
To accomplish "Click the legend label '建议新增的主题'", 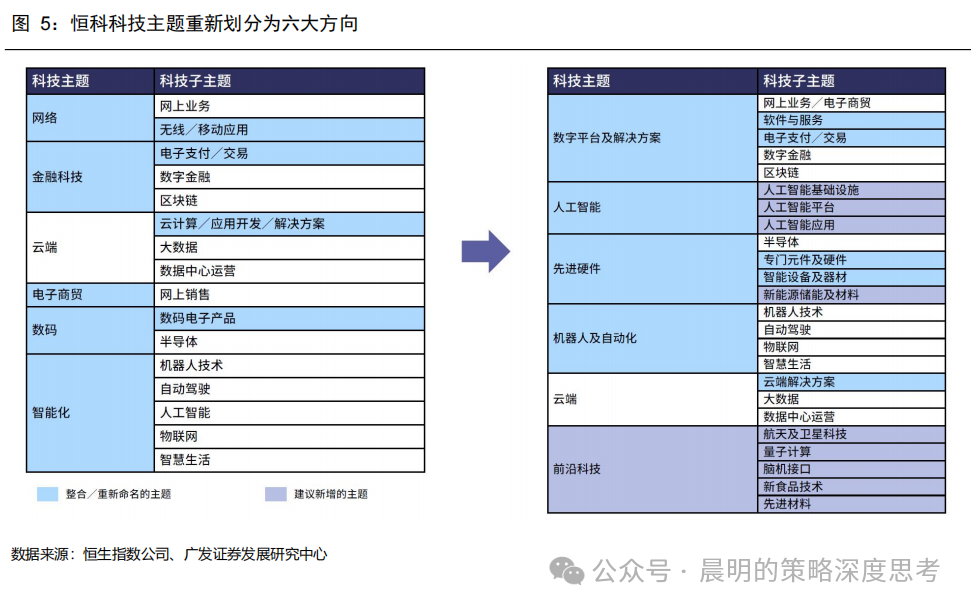I will [x=331, y=494].
